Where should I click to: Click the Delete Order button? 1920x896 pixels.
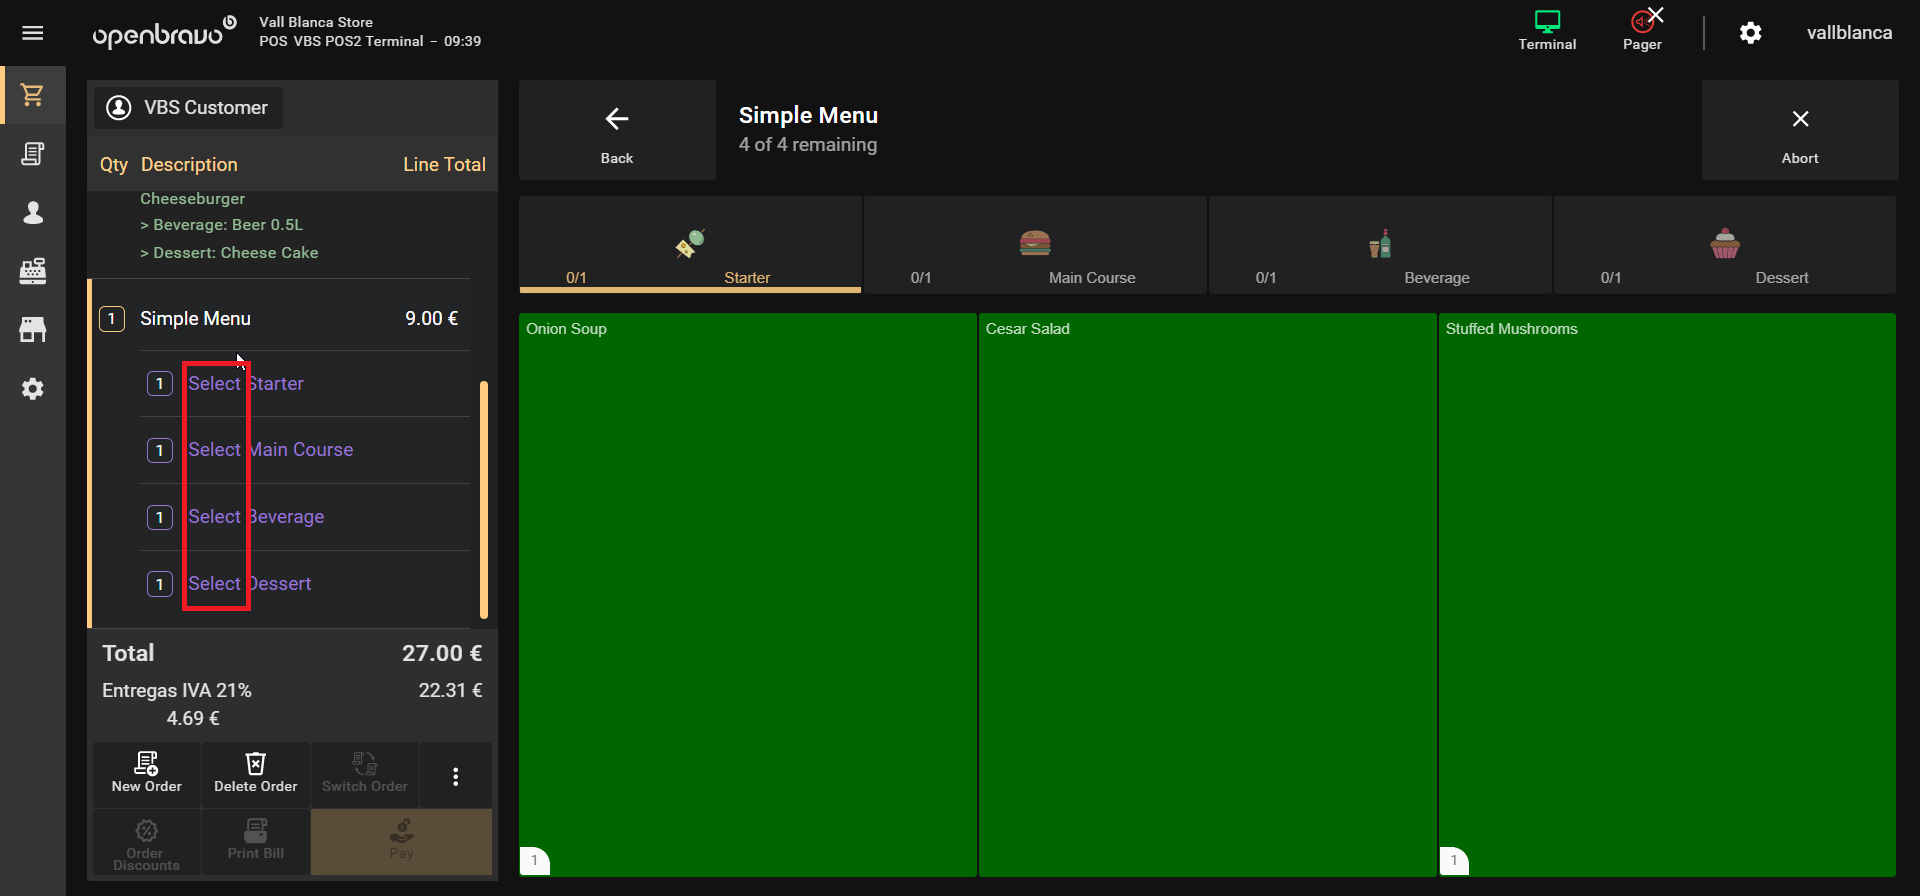click(256, 774)
